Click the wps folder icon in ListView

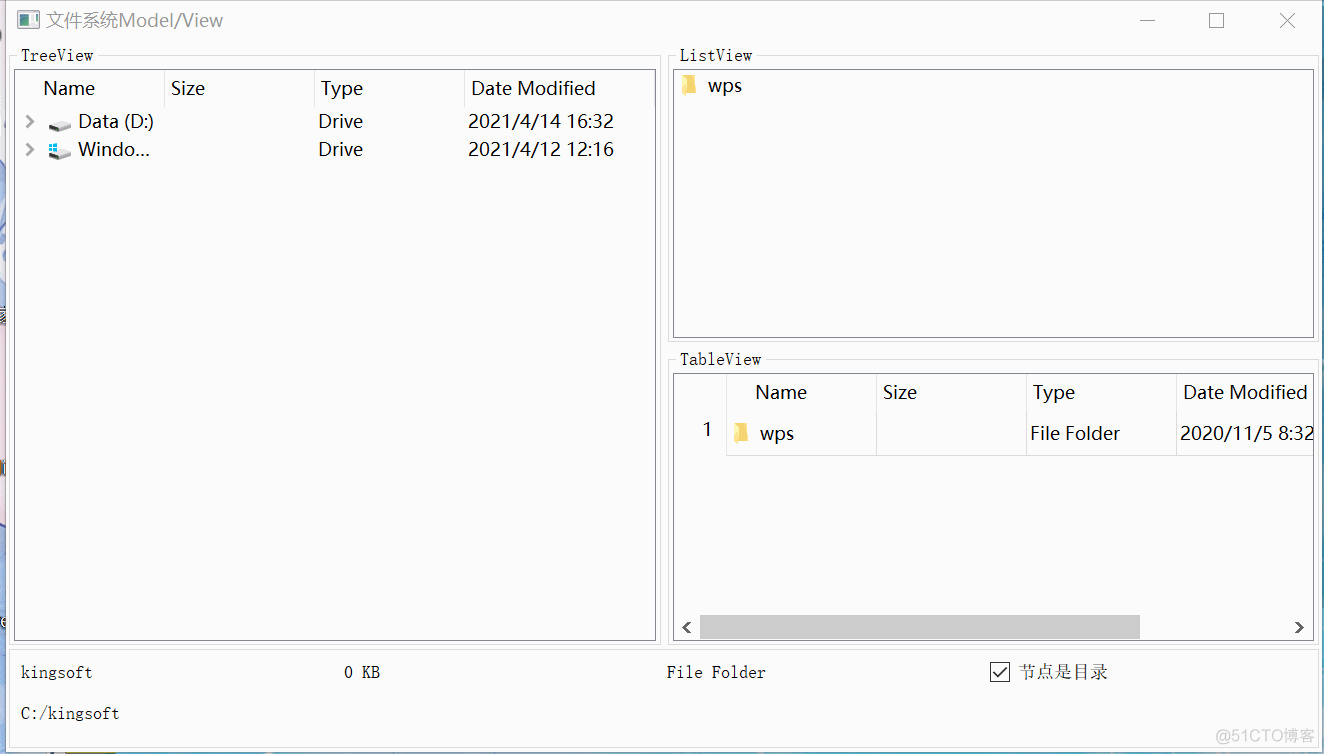[689, 86]
